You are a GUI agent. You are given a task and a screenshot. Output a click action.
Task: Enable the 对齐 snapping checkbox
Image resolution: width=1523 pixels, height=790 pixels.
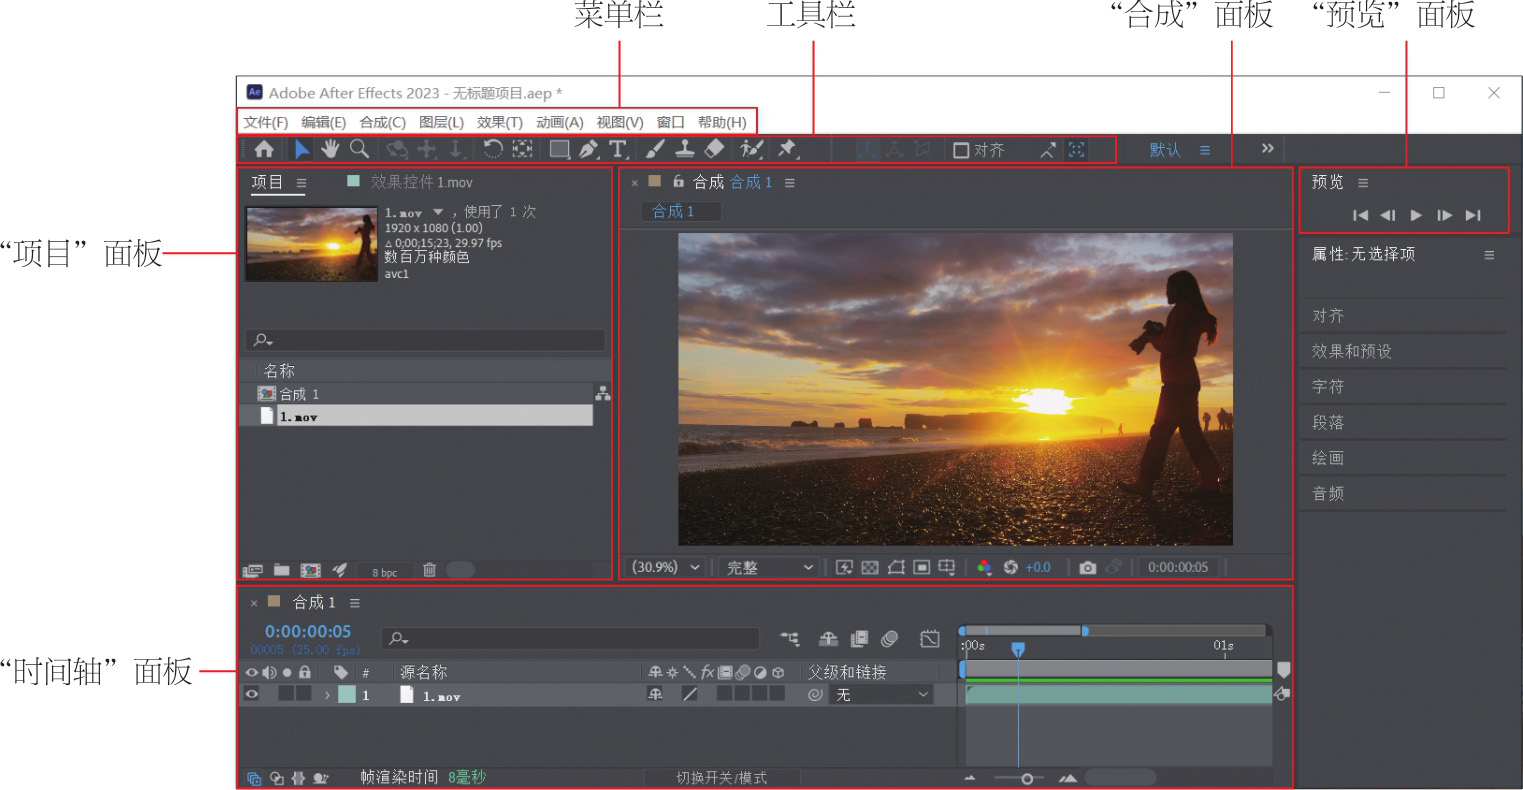point(961,151)
